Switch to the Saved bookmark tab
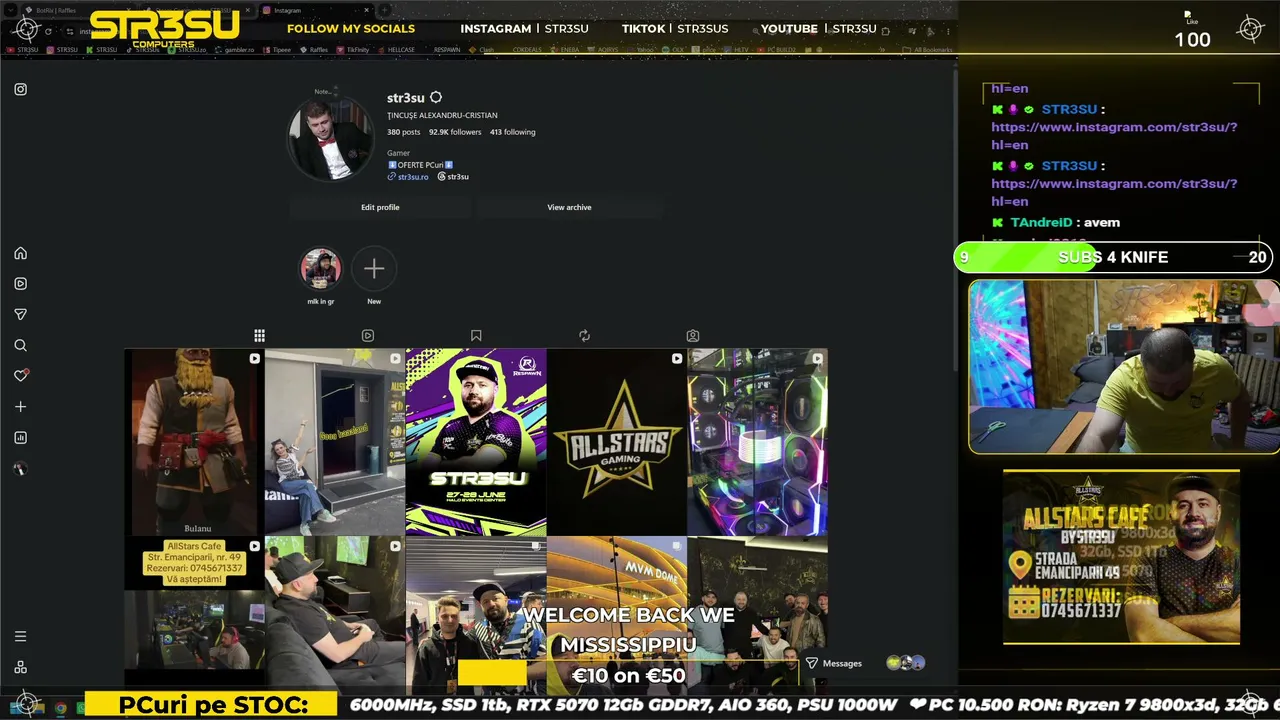The width and height of the screenshot is (1280, 720). tap(476, 336)
